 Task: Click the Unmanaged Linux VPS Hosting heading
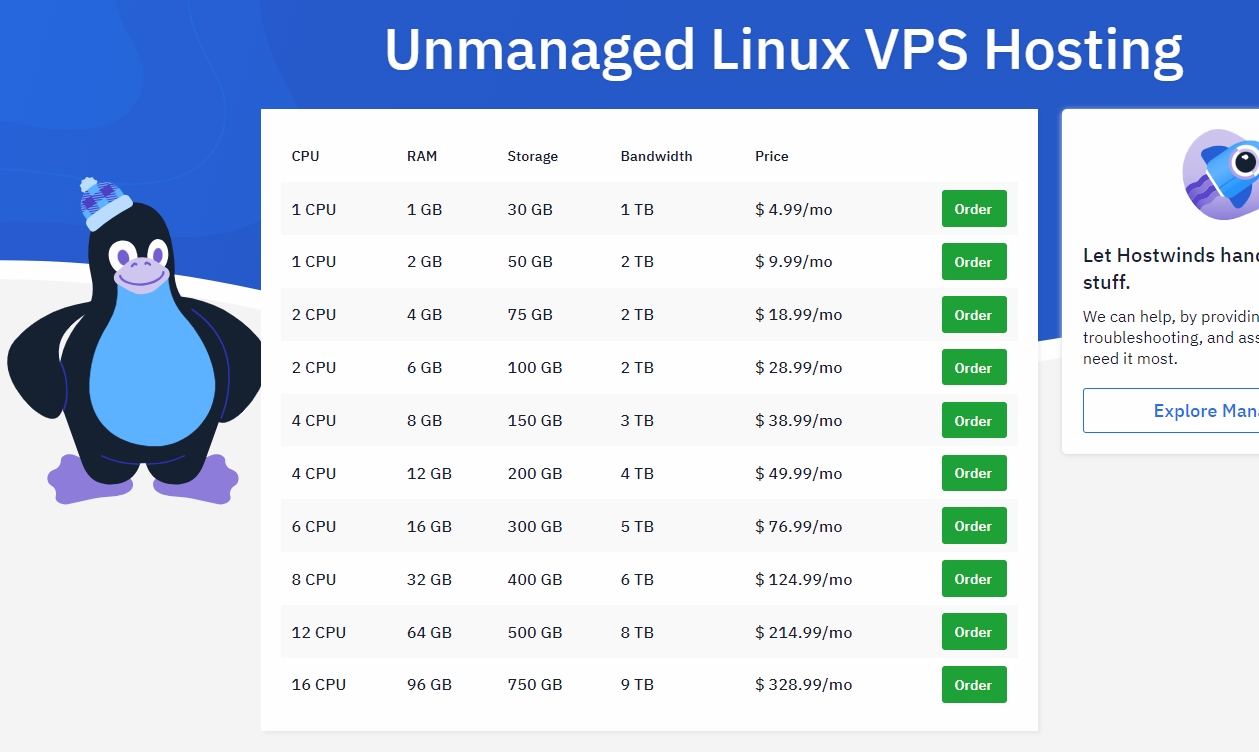point(783,48)
